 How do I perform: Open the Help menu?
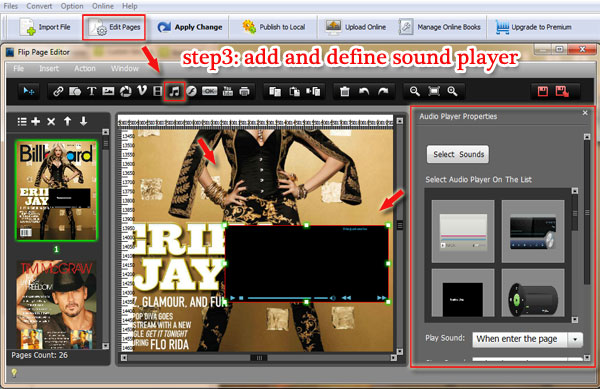pyautogui.click(x=130, y=6)
